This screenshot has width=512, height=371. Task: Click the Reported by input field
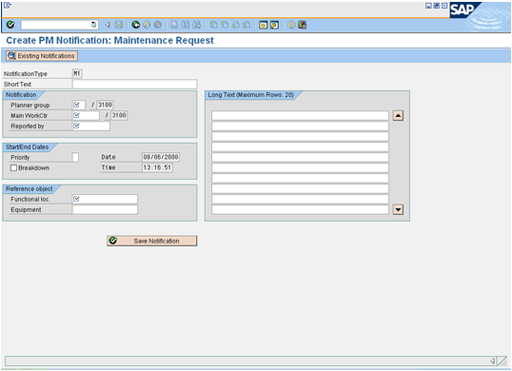coord(91,126)
